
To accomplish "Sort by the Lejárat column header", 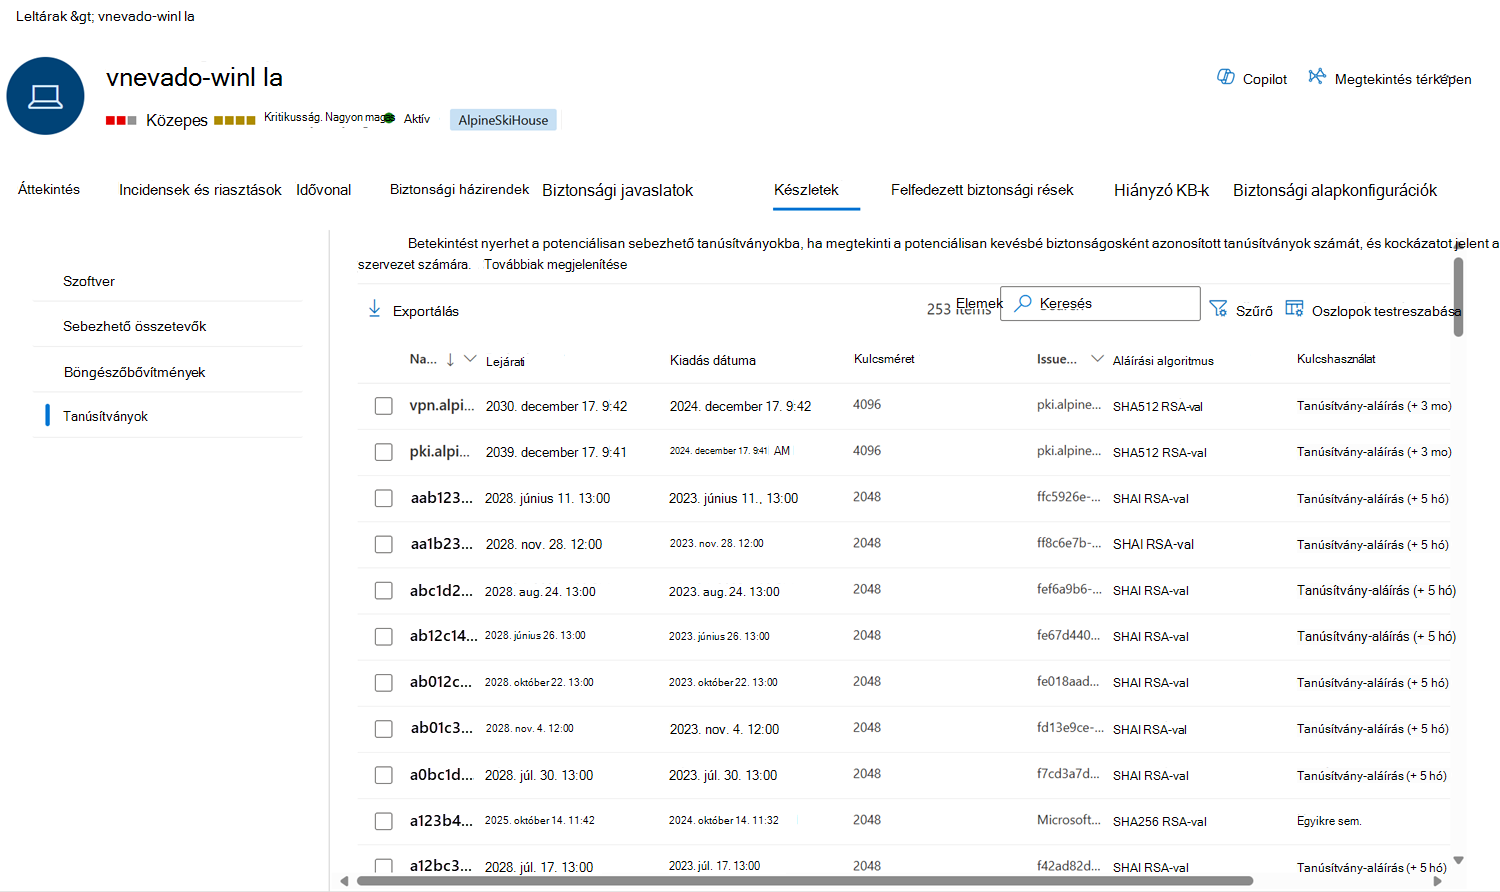I will click(505, 361).
